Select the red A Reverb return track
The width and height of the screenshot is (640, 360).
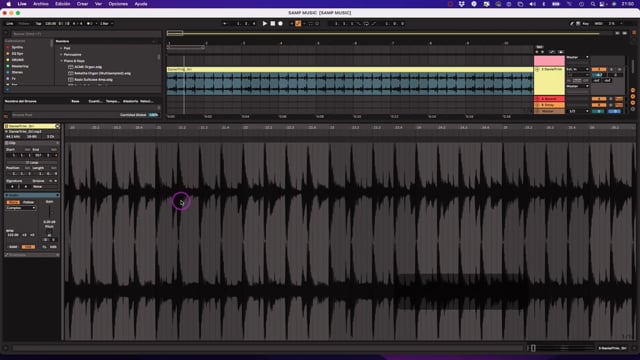549,99
